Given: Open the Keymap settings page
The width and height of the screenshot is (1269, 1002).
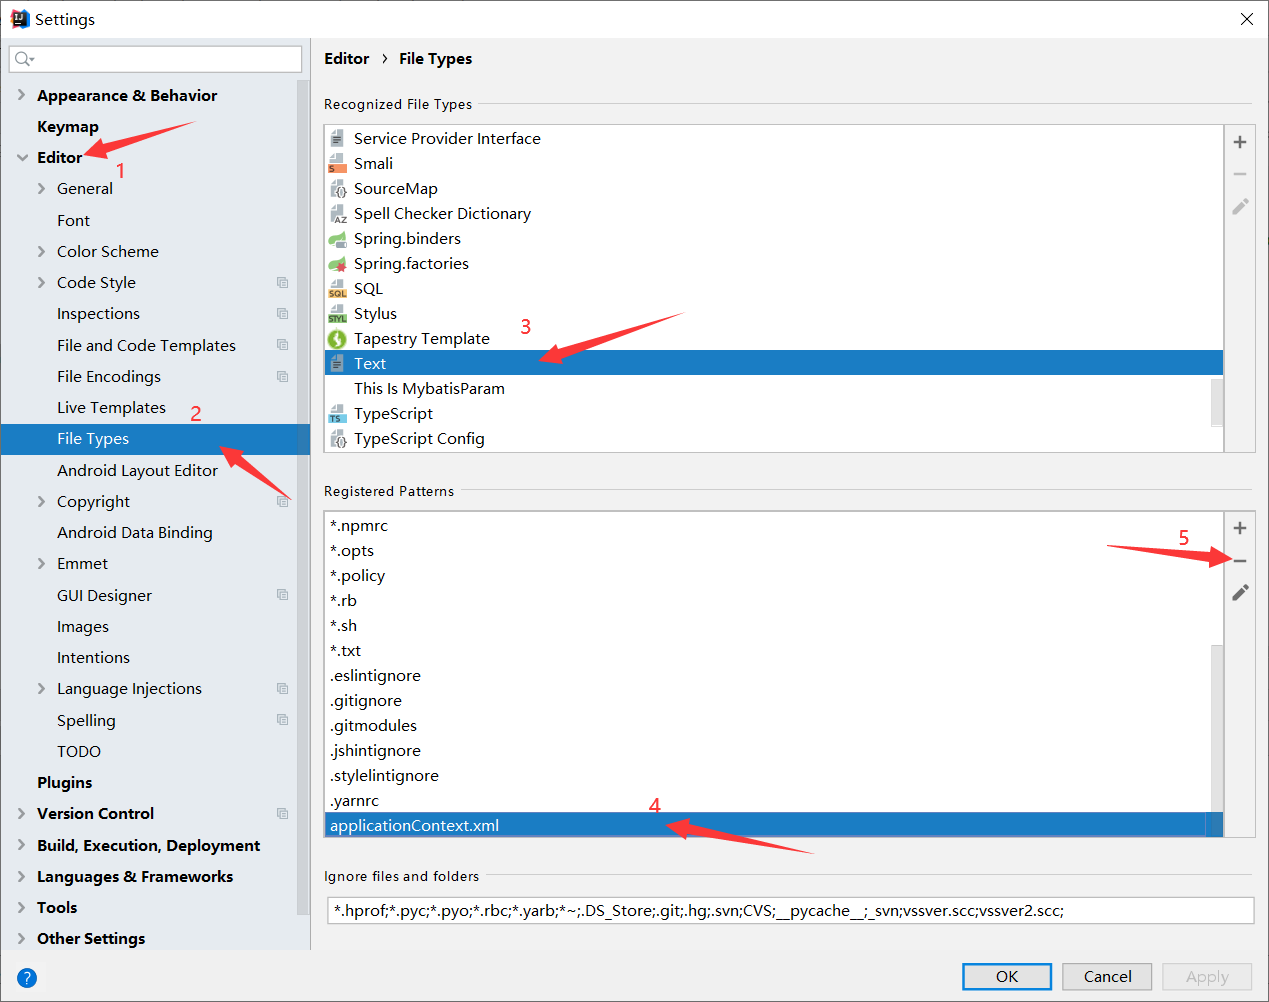Looking at the screenshot, I should point(68,126).
